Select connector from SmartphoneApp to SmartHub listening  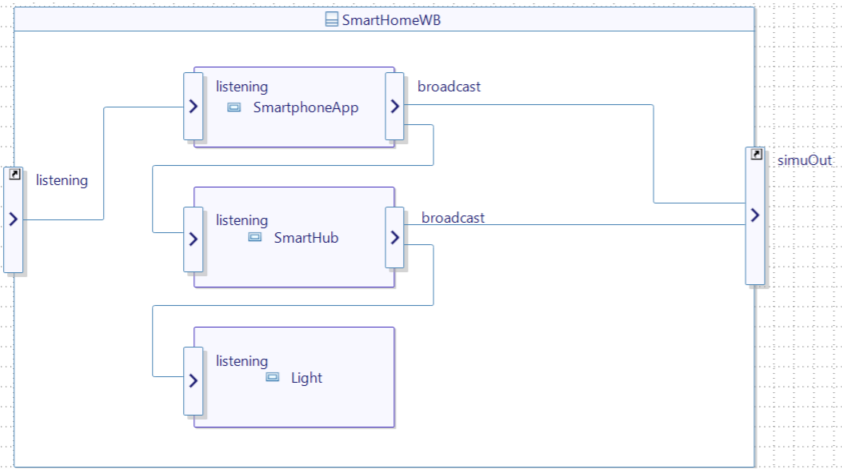pos(293,165)
